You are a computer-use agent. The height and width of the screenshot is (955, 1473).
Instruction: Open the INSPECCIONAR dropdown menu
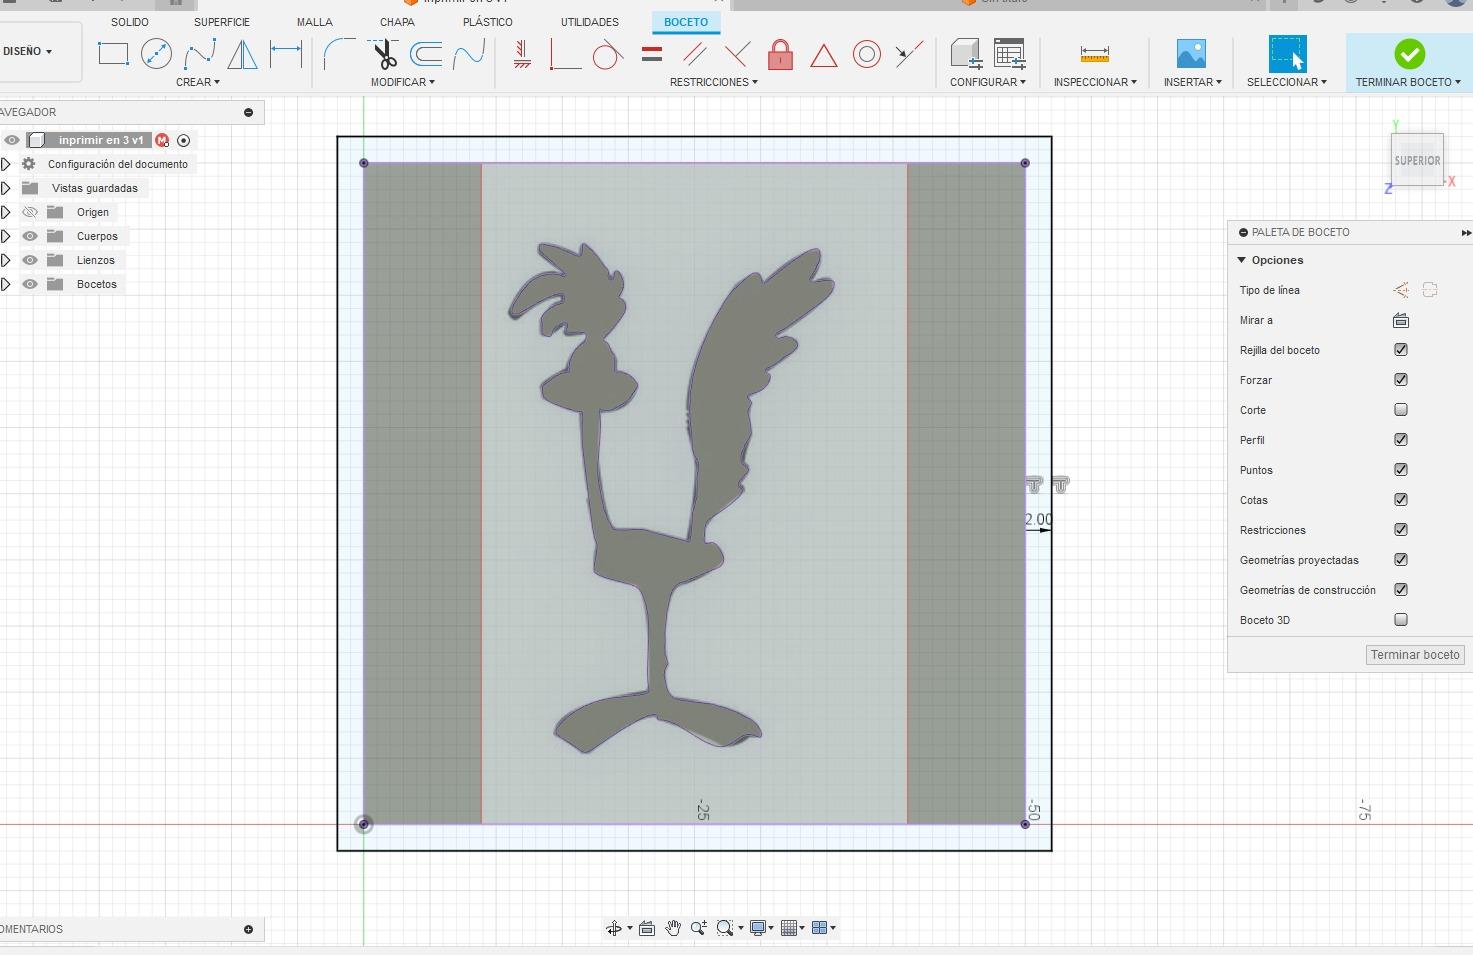1095,82
